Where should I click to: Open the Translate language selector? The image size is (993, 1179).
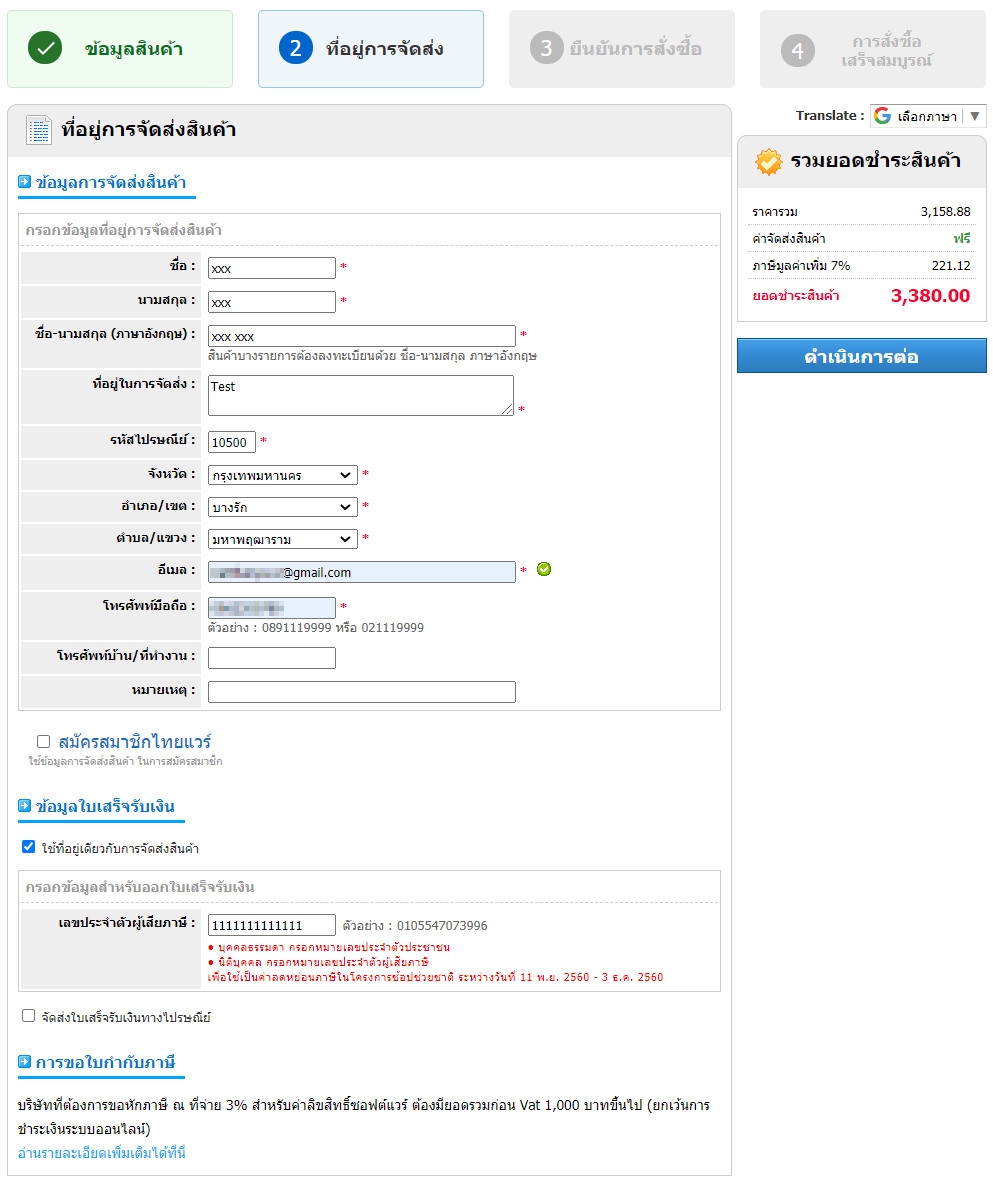pyautogui.click(x=927, y=116)
